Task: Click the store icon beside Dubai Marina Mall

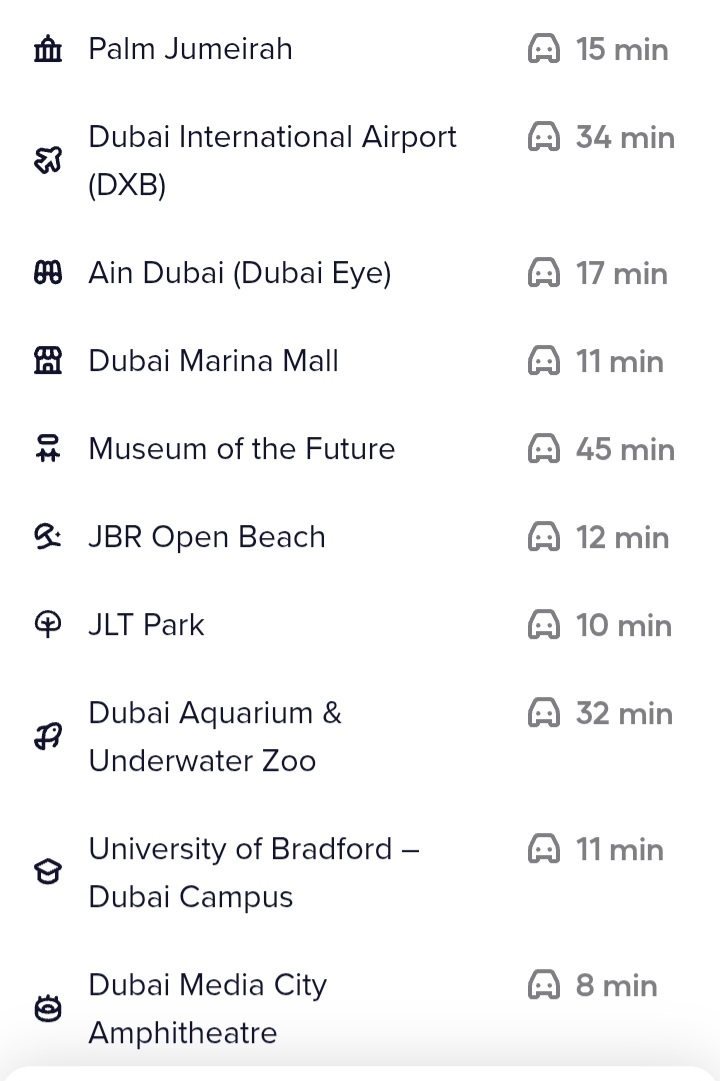Action: point(47,361)
